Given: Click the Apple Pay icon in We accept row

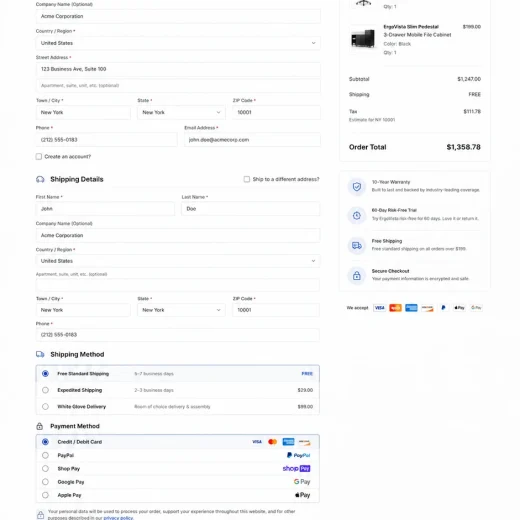Looking at the screenshot, I should click(459, 308).
